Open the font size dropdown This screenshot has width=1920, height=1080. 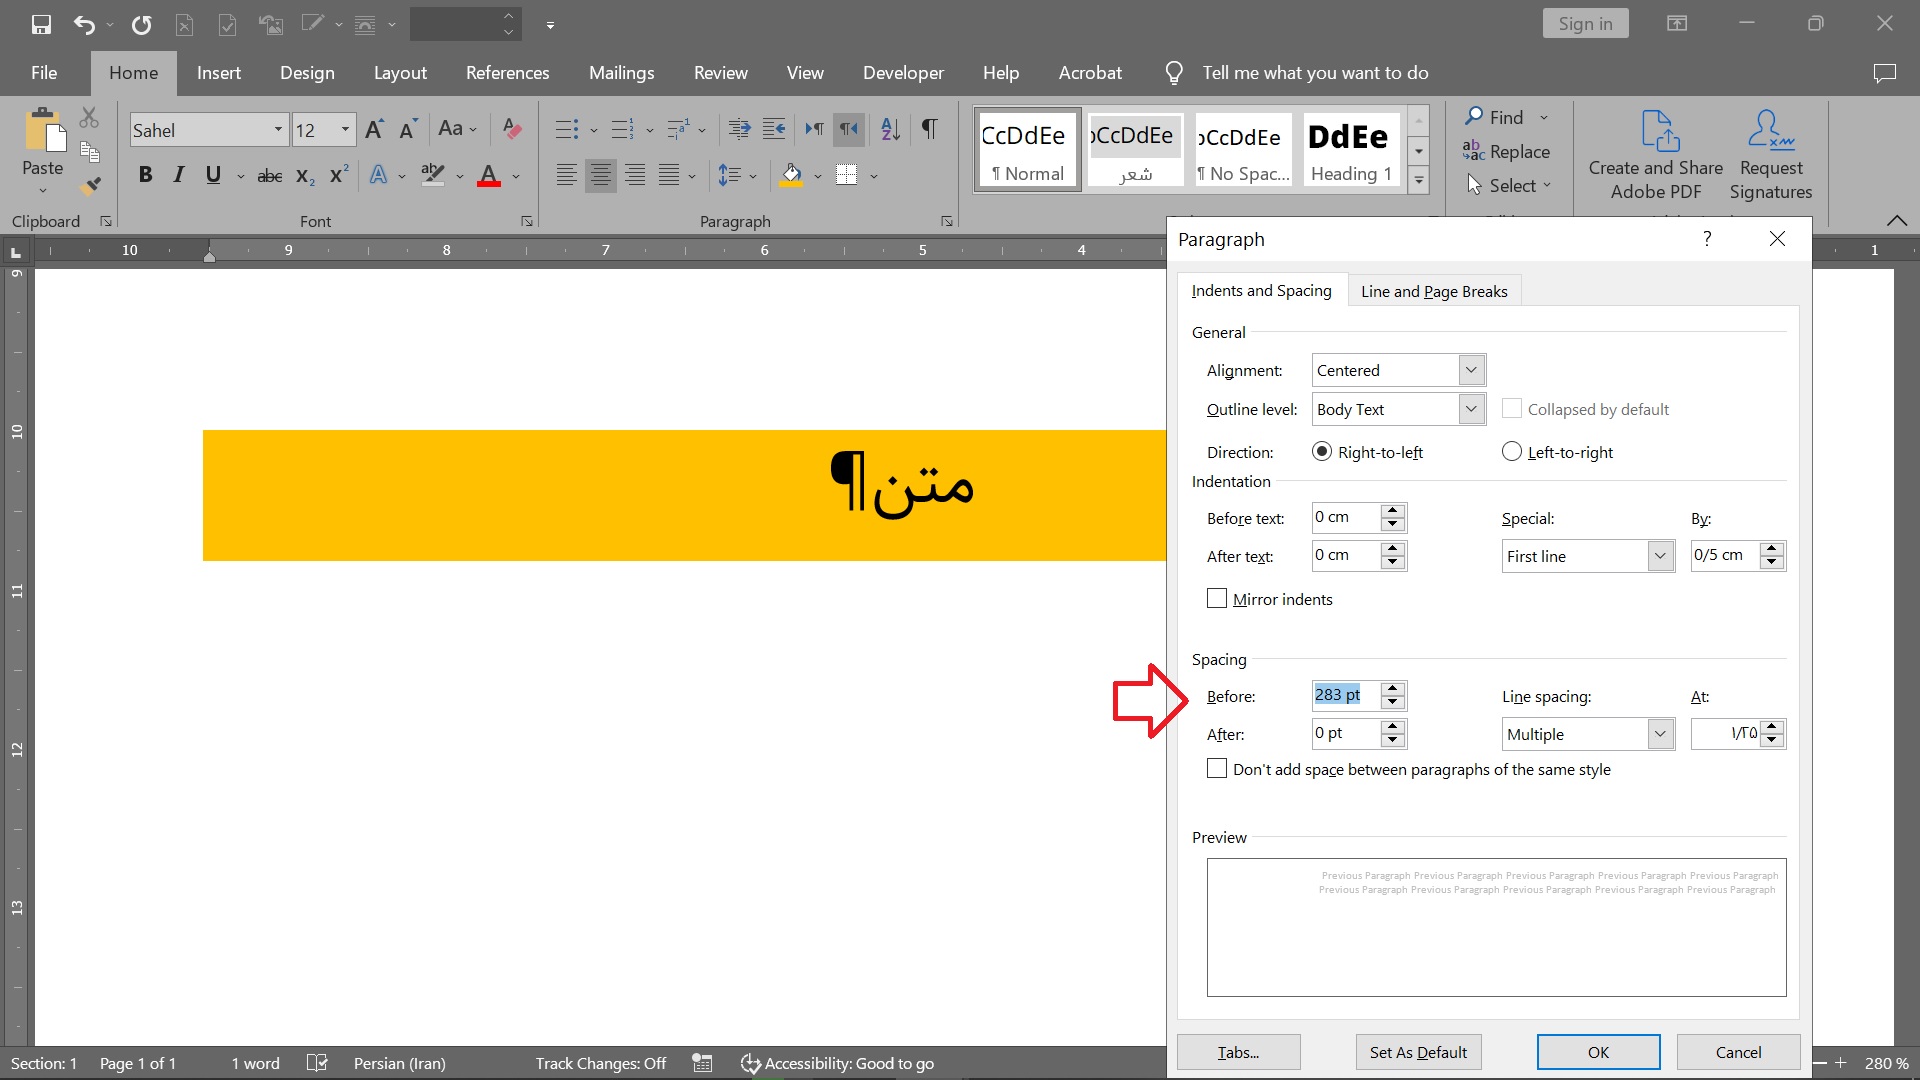pos(345,130)
